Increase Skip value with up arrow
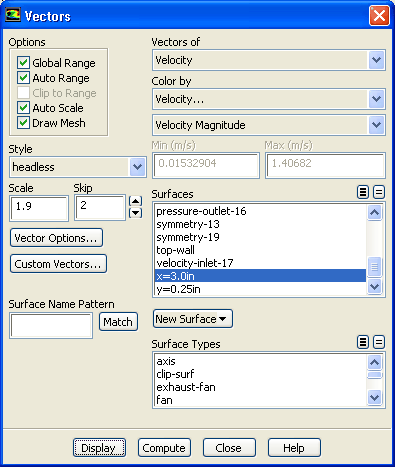The height and width of the screenshot is (467, 395). (x=135, y=201)
